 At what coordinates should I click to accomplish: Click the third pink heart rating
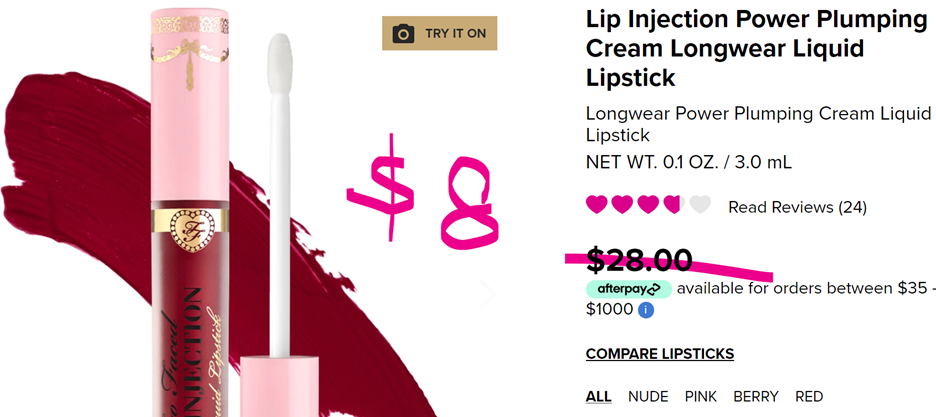click(648, 205)
